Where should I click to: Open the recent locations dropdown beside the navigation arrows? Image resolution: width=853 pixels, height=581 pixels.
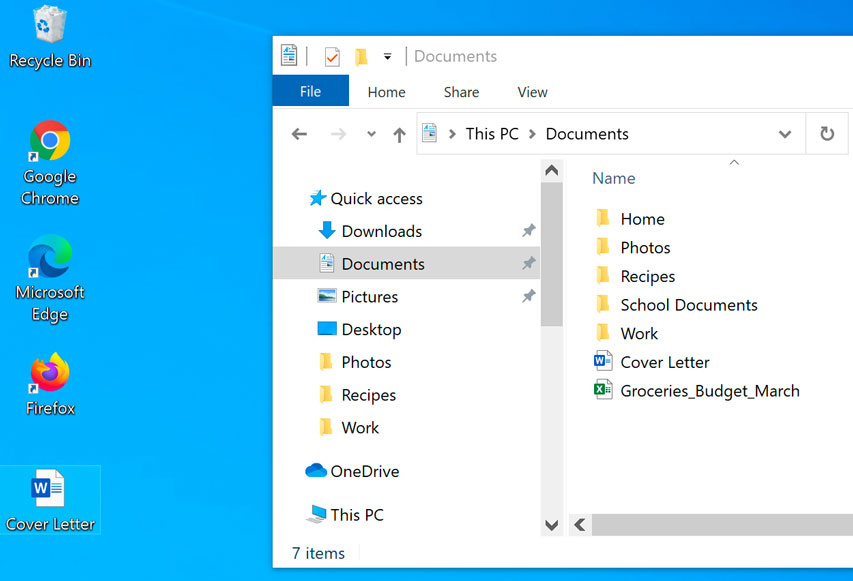click(370, 133)
